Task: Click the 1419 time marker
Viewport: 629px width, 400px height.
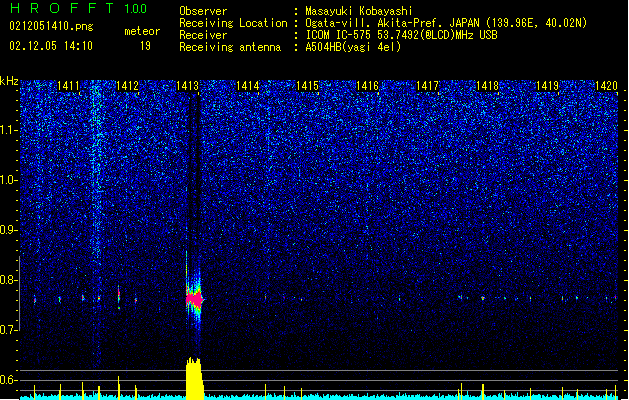Action: click(547, 86)
